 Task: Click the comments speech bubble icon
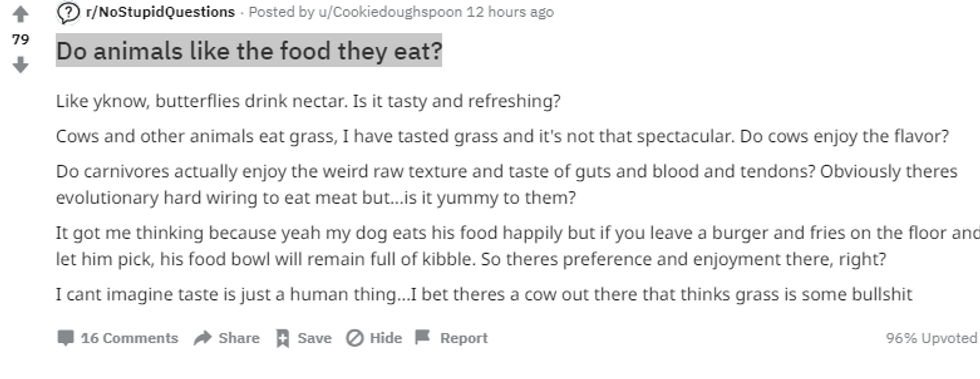(66, 338)
